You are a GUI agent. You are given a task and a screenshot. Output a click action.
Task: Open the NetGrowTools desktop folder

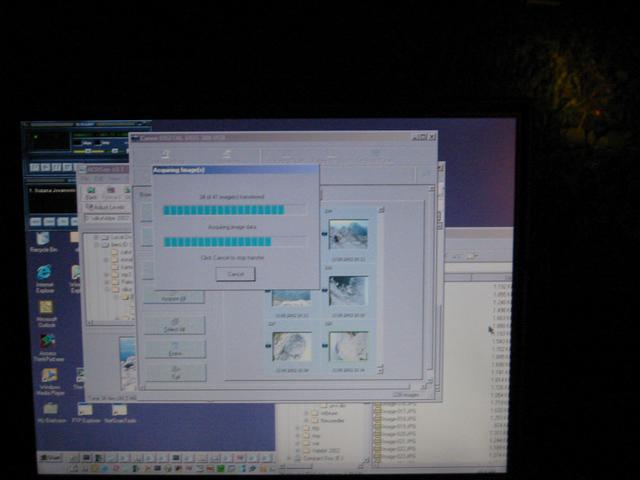click(x=119, y=409)
